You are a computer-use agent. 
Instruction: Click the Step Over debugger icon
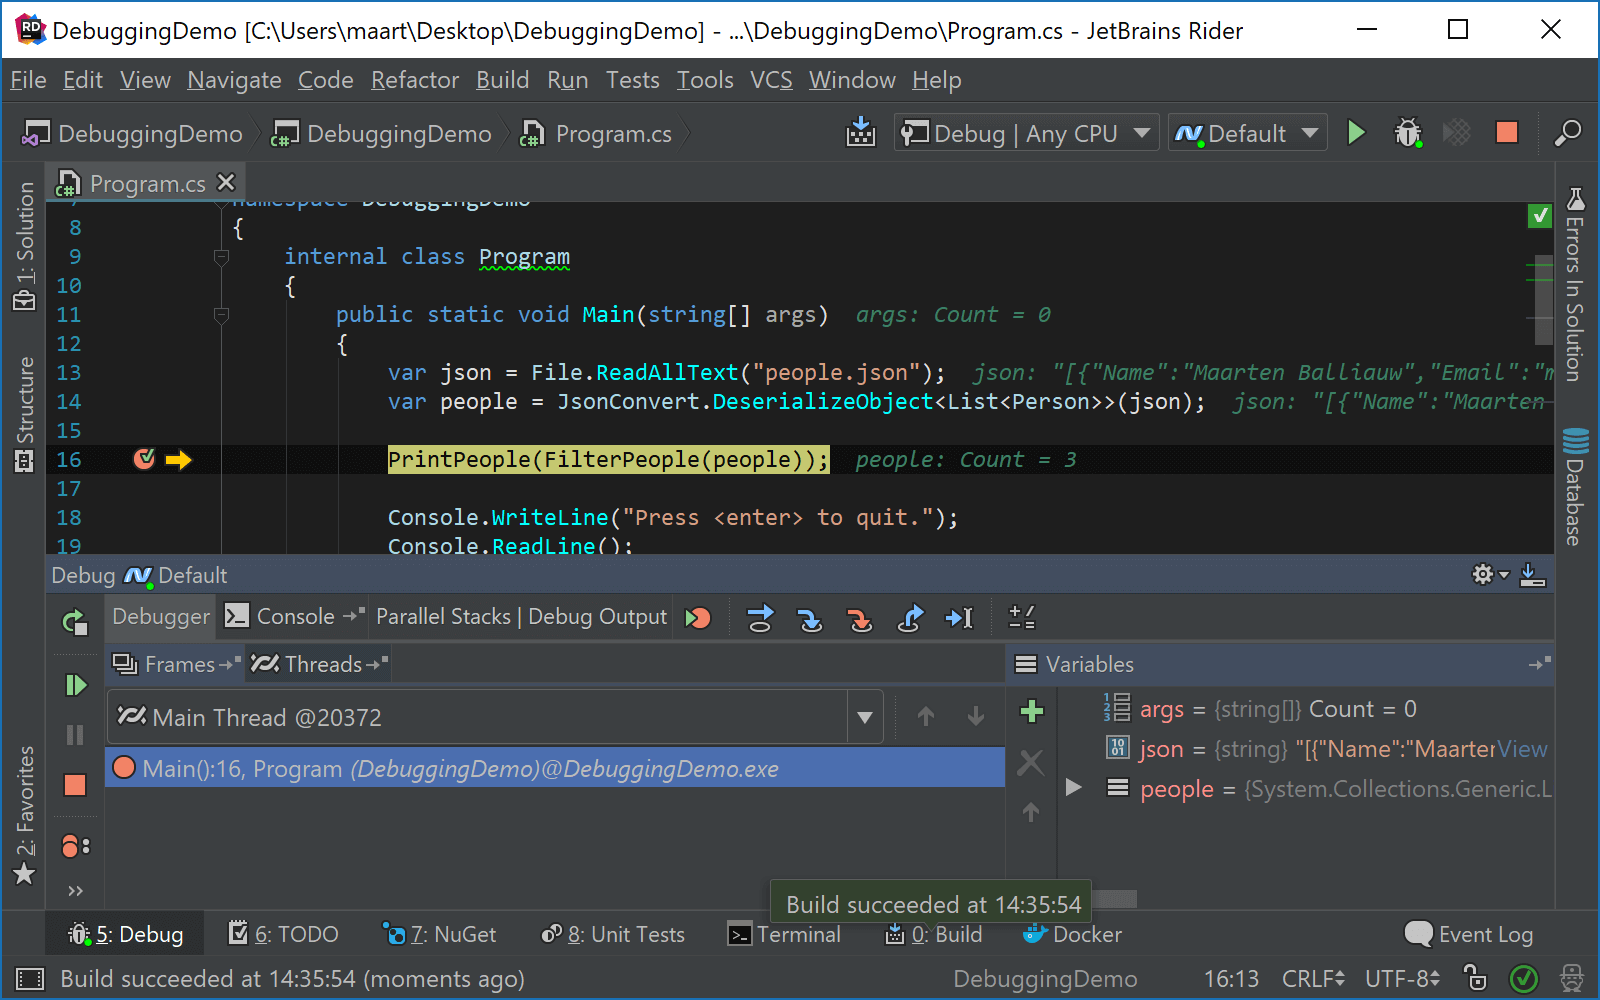[761, 618]
